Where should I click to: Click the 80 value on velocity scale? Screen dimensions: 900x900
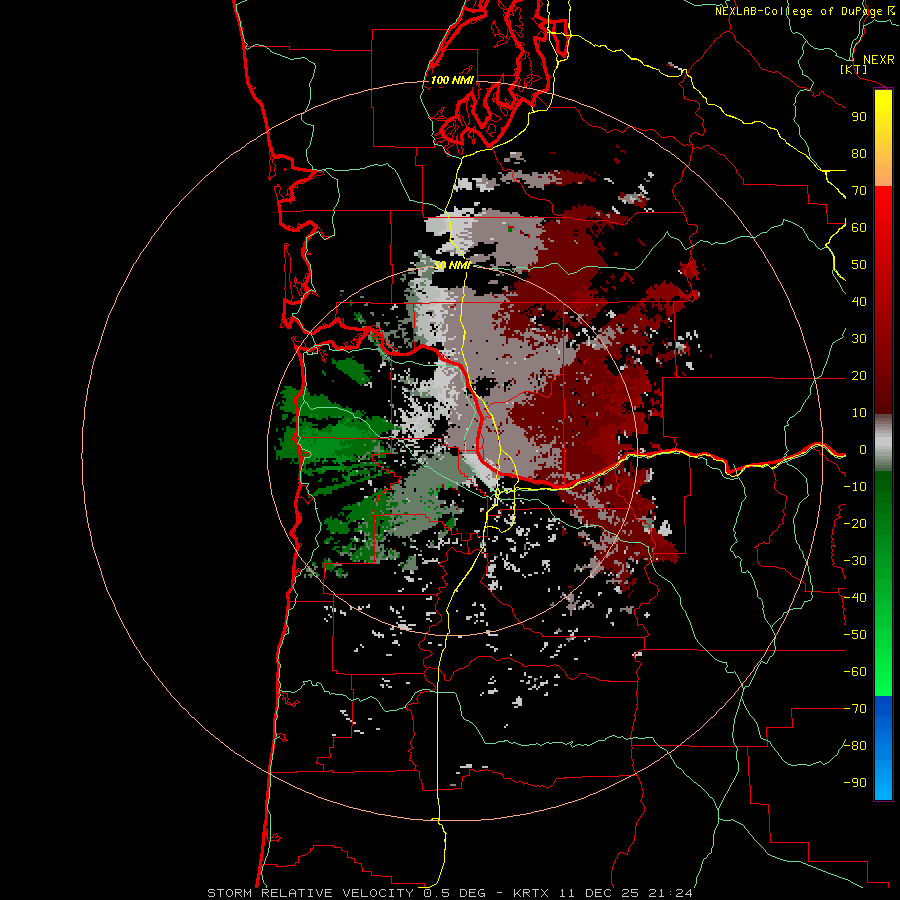point(859,154)
